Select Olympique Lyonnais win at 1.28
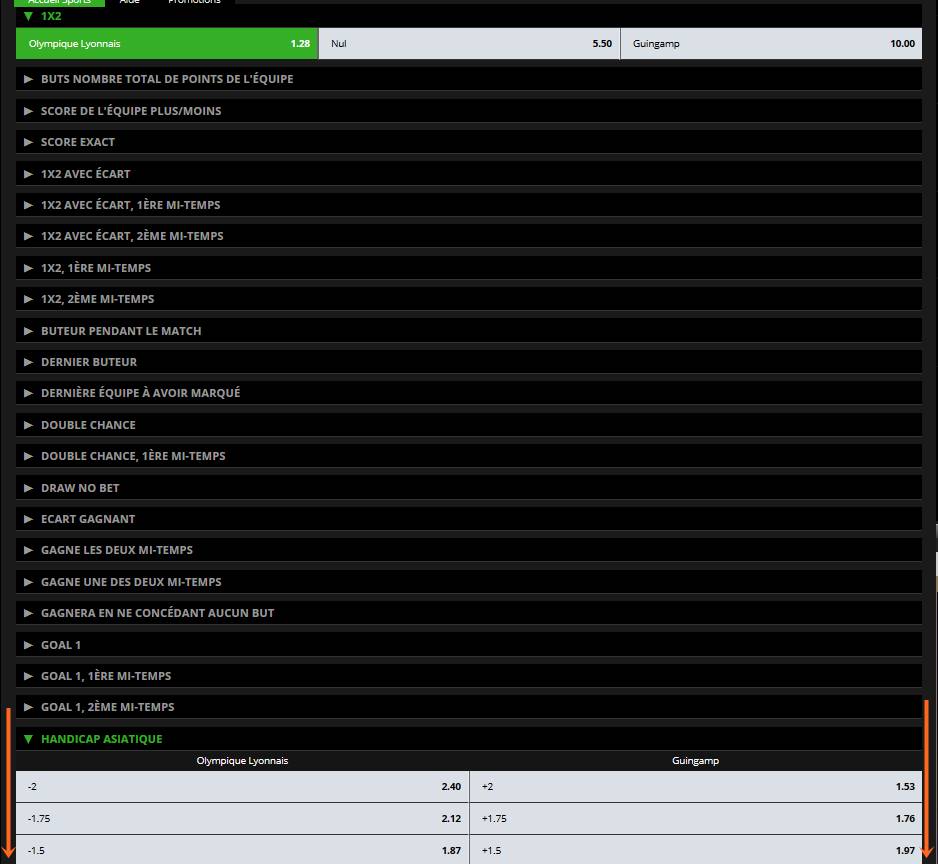 pyautogui.click(x=167, y=44)
